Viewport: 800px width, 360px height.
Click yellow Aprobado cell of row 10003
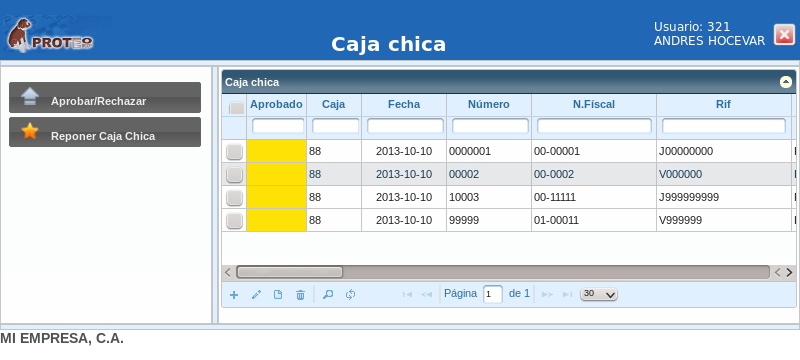(x=277, y=197)
